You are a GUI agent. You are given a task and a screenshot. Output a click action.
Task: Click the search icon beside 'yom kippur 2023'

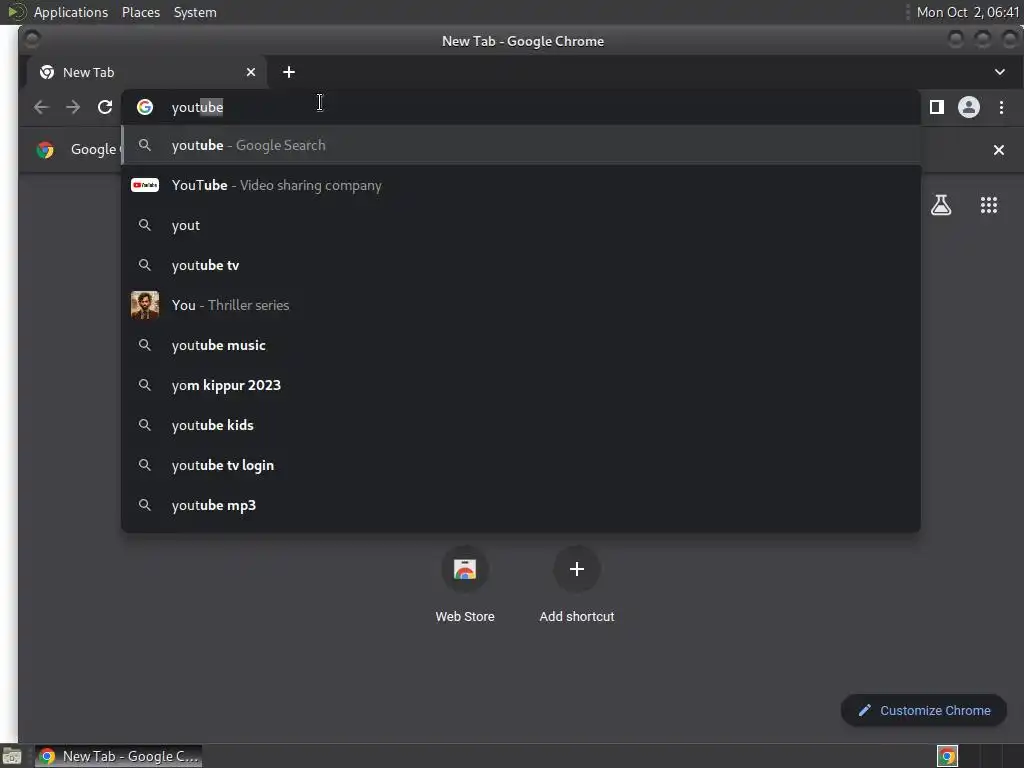click(x=145, y=385)
